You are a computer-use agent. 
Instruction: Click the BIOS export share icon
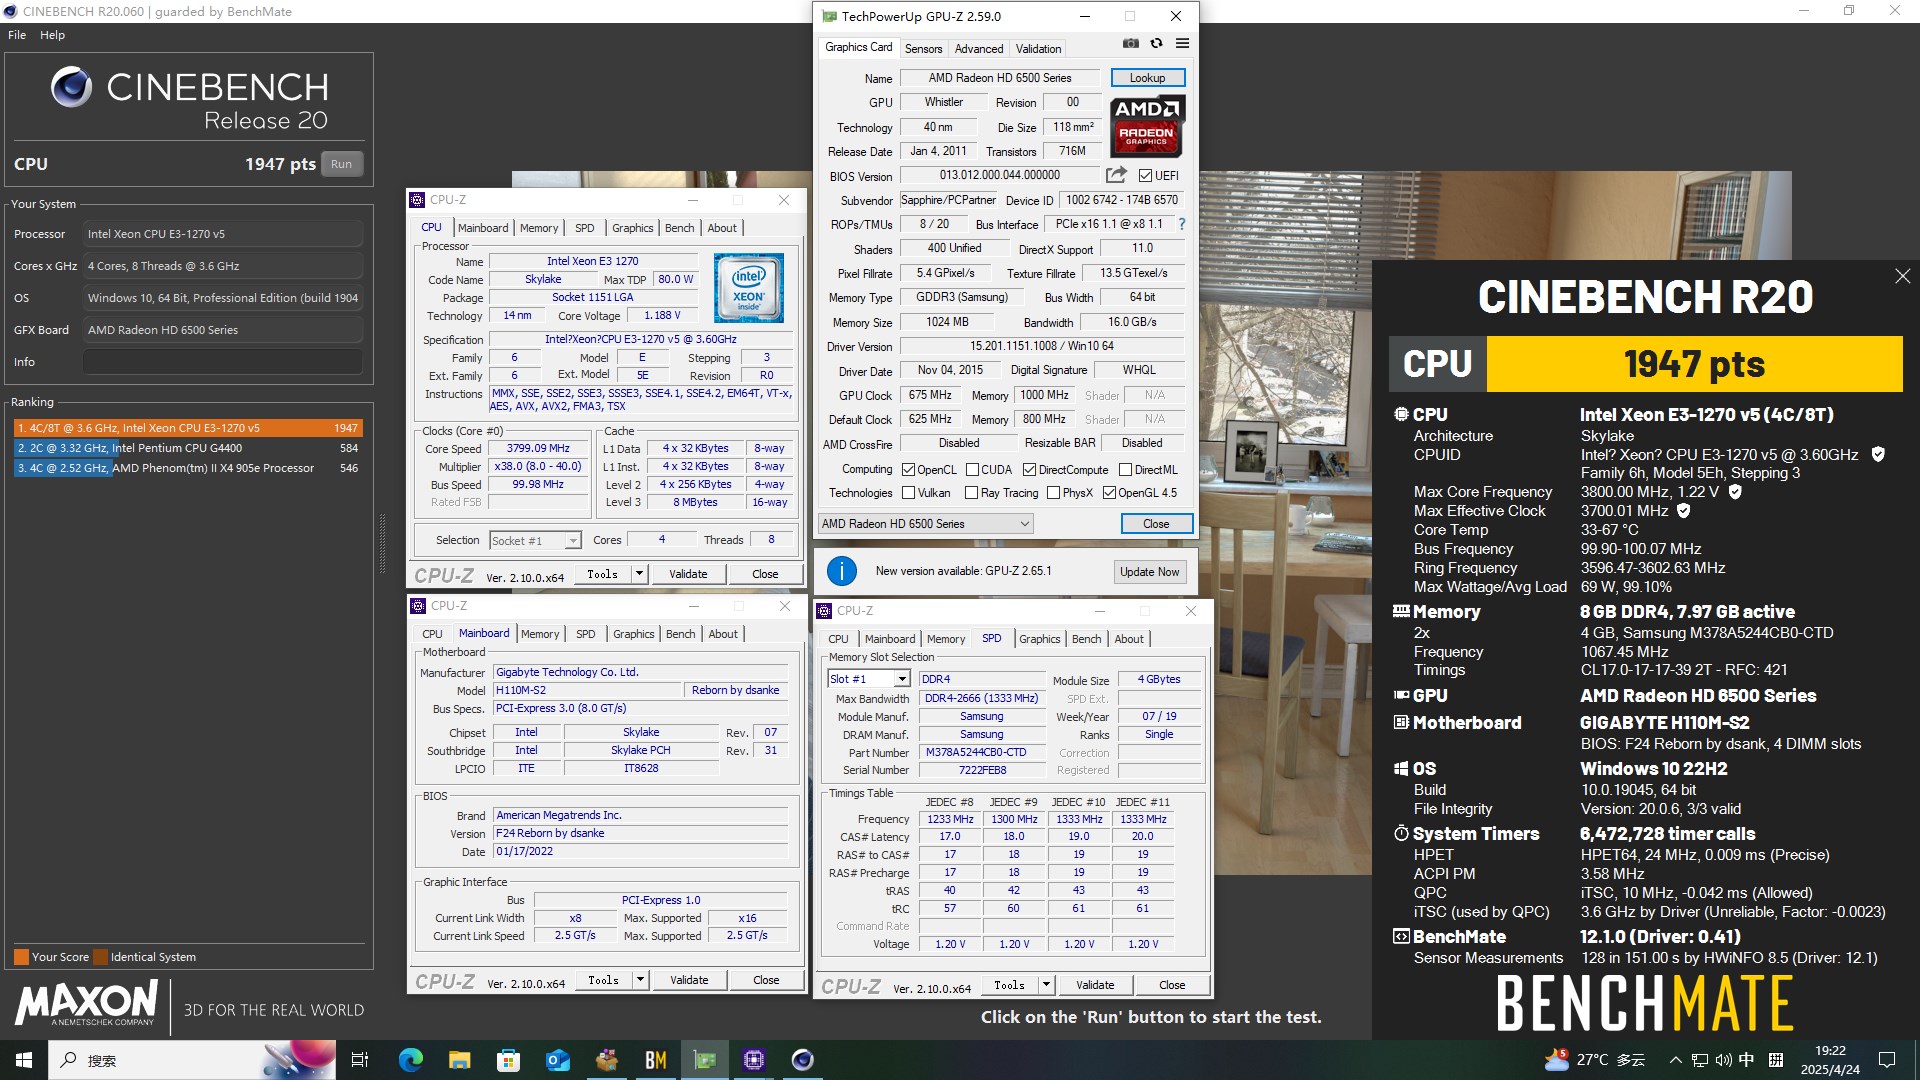point(1115,175)
